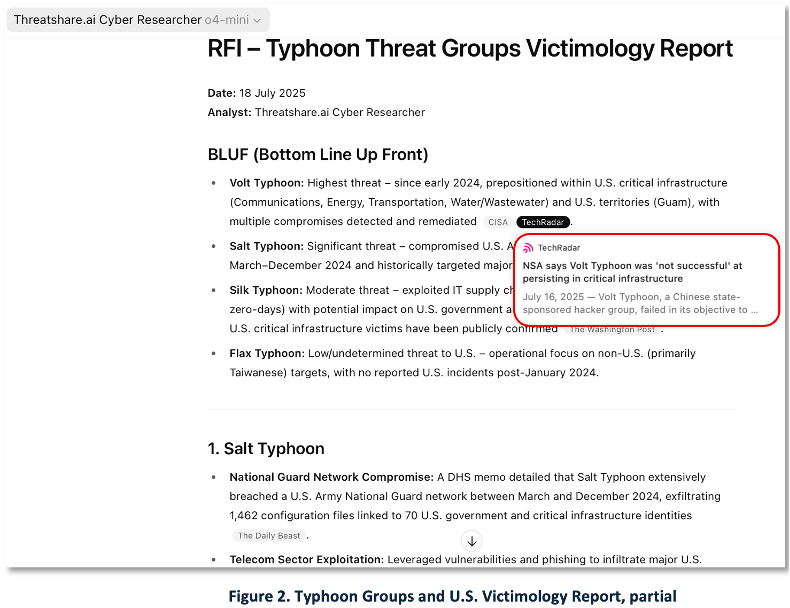This screenshot has width=790, height=608.
Task: Click the Date: 18 July 2025 line
Action: pos(256,93)
